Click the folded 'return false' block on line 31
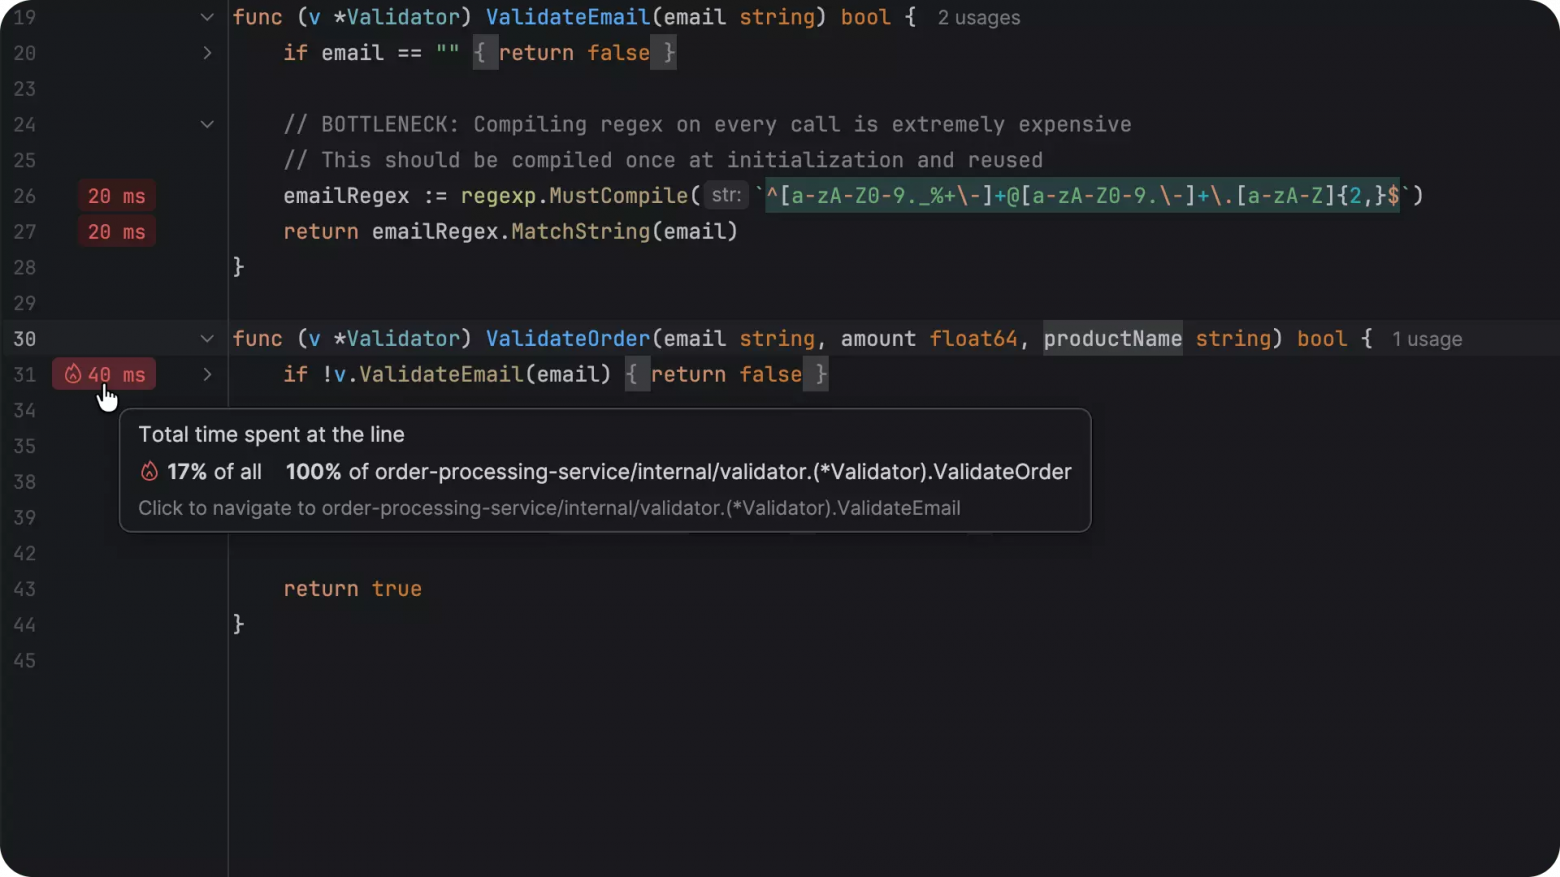Screen dimensions: 1560x877 click(x=727, y=374)
